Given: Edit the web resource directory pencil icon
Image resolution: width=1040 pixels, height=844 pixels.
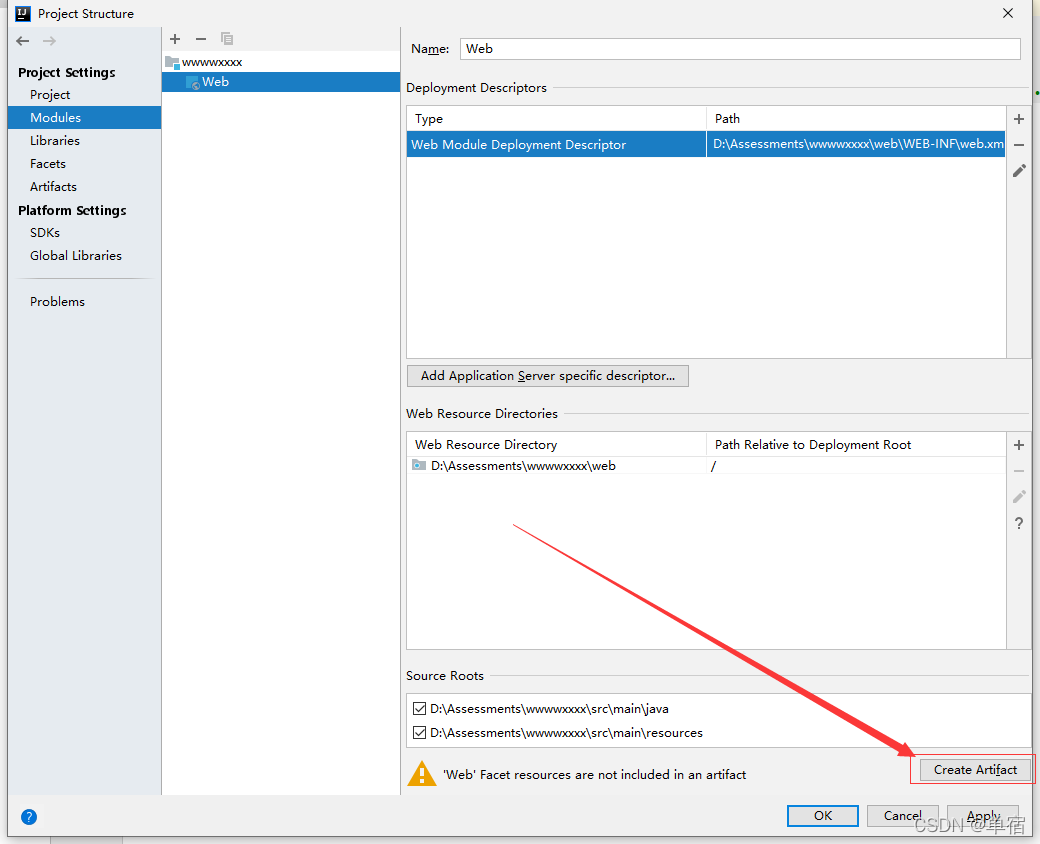Looking at the screenshot, I should 1019,497.
